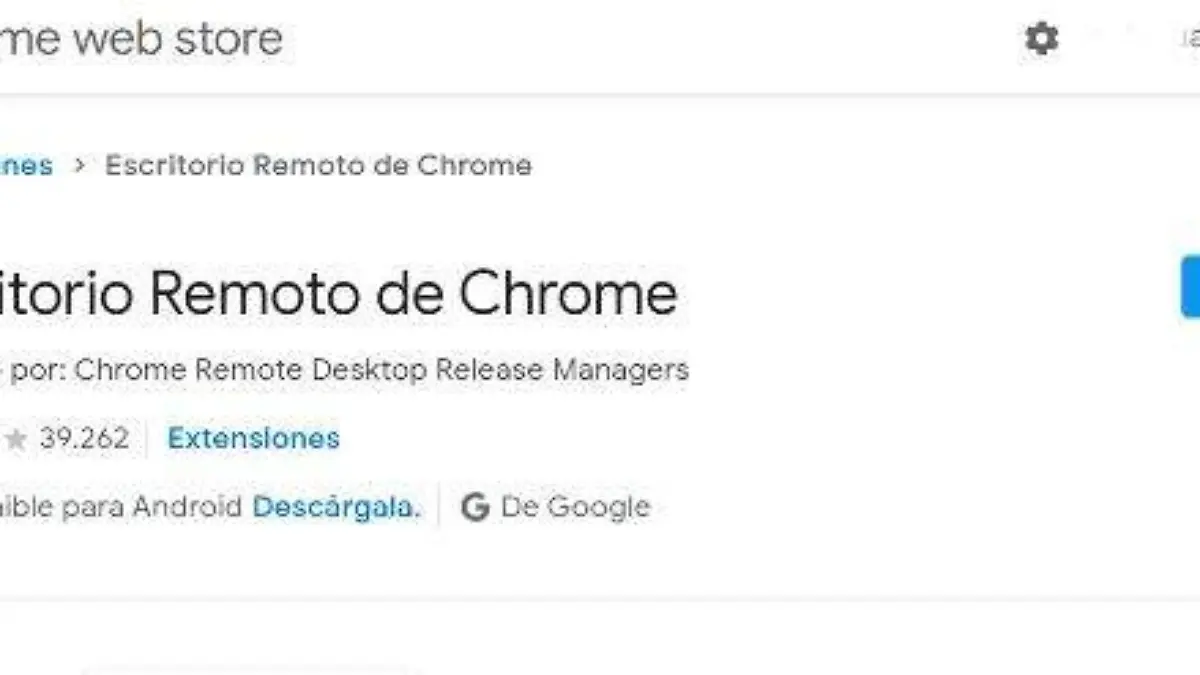Viewport: 1200px width, 675px height.
Task: Click the extension title heading
Action: pos(340,293)
